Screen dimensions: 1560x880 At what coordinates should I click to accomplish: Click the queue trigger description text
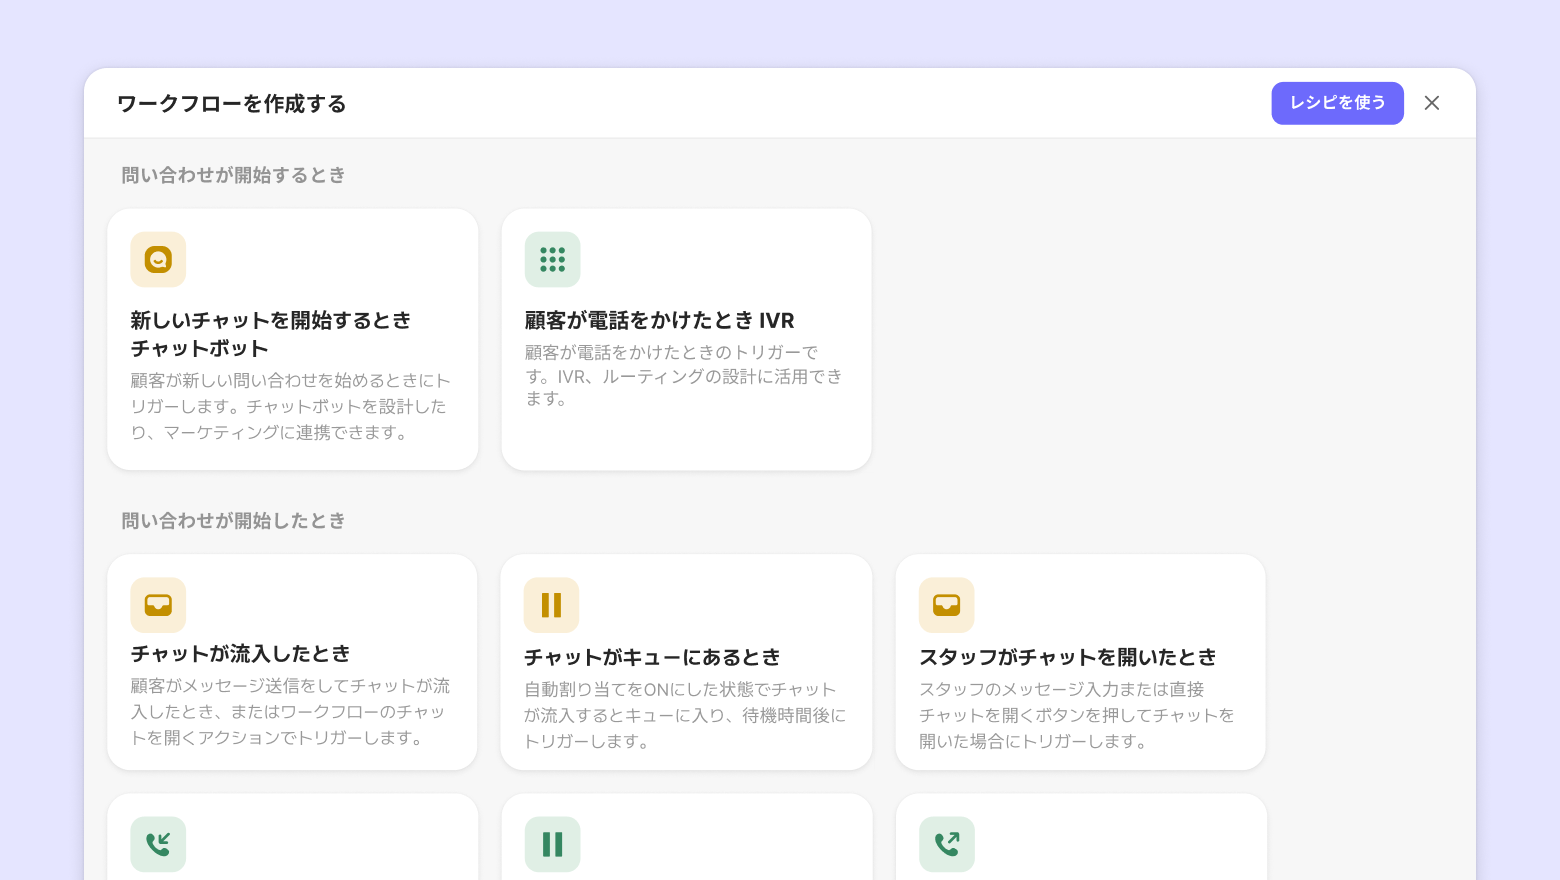pyautogui.click(x=684, y=715)
